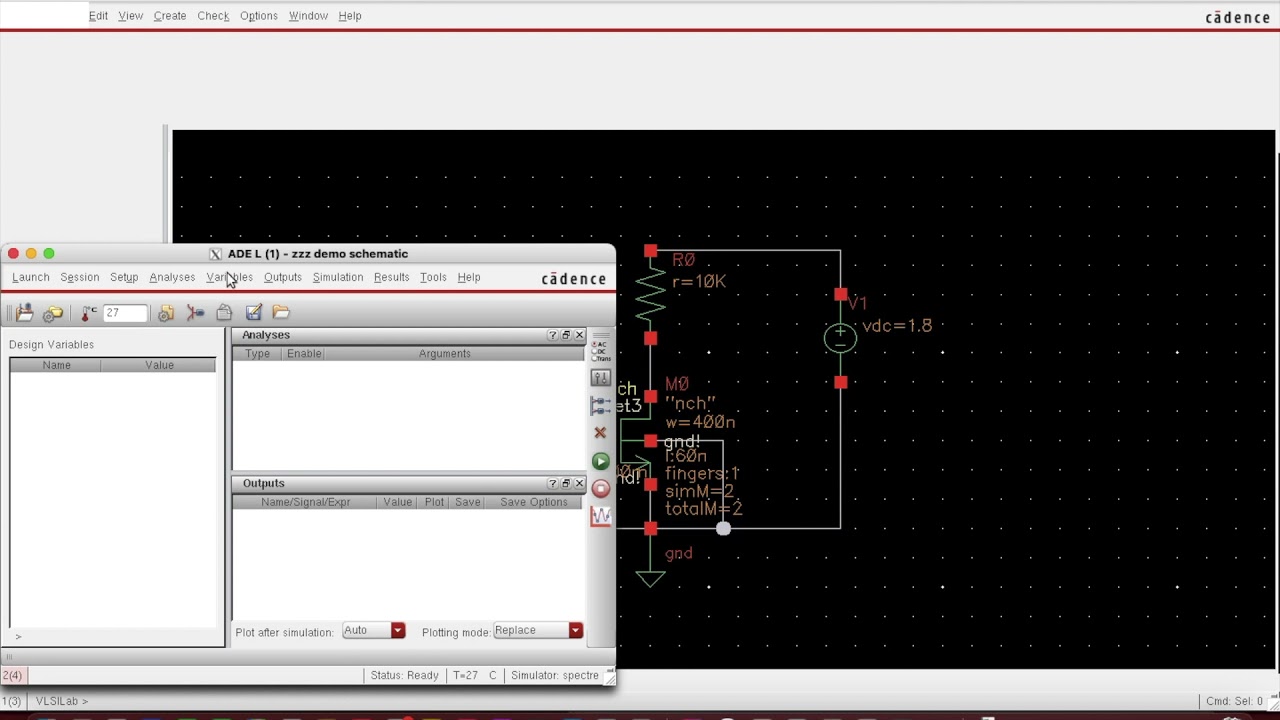This screenshot has width=1280, height=720.
Task: Run simulation with green play icon
Action: (x=600, y=461)
